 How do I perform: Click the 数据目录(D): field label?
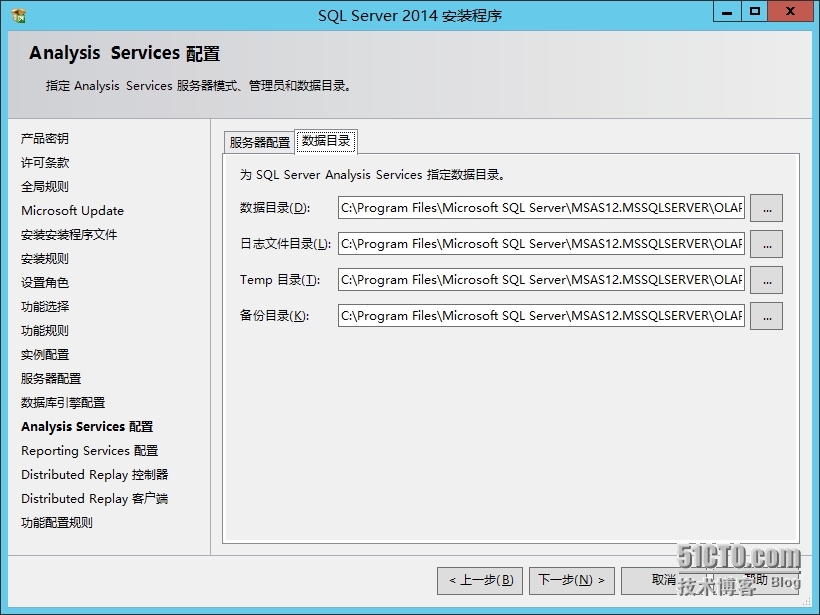[275, 208]
